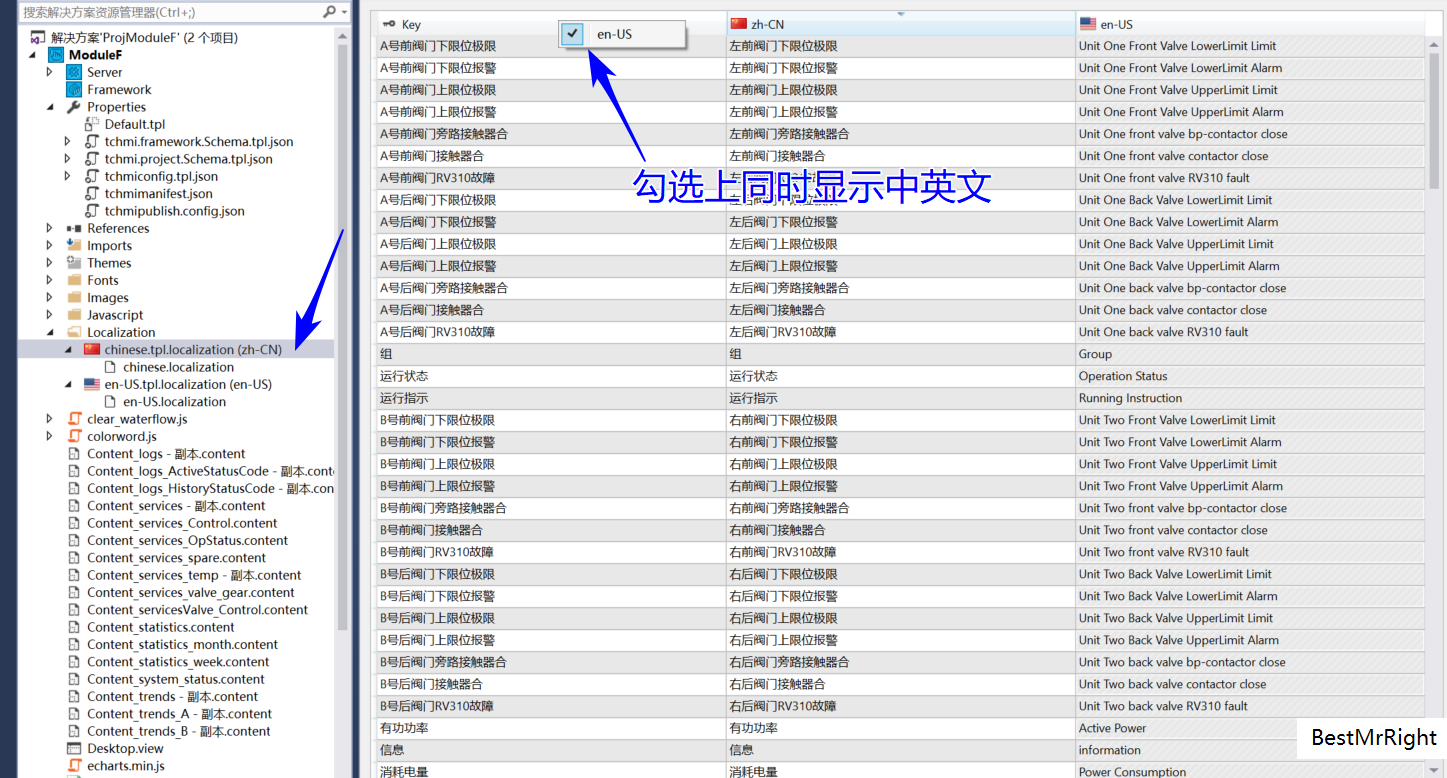Click US flag icon of en-US.tpl.localization

[x=92, y=384]
